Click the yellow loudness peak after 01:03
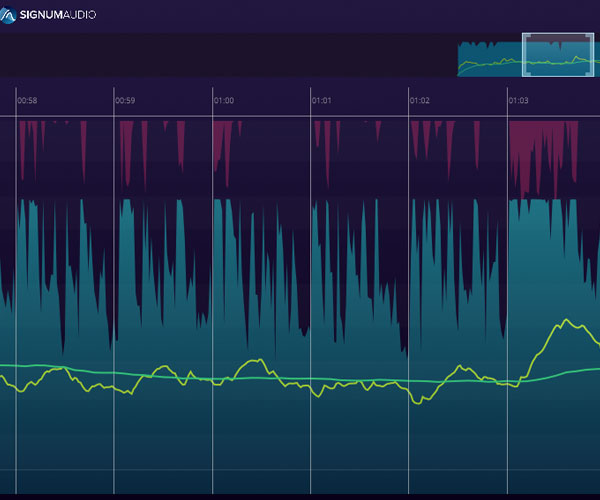600x500 pixels. 566,320
